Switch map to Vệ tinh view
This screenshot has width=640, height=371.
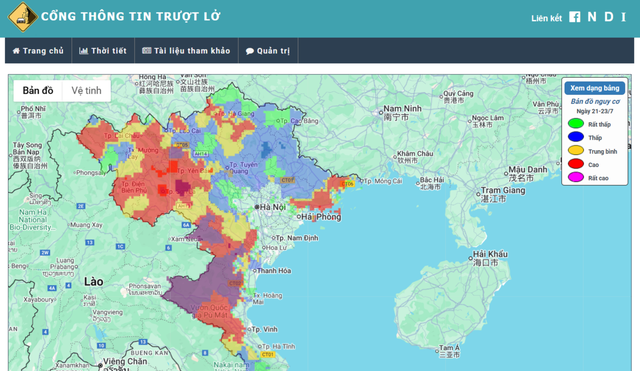click(x=87, y=91)
